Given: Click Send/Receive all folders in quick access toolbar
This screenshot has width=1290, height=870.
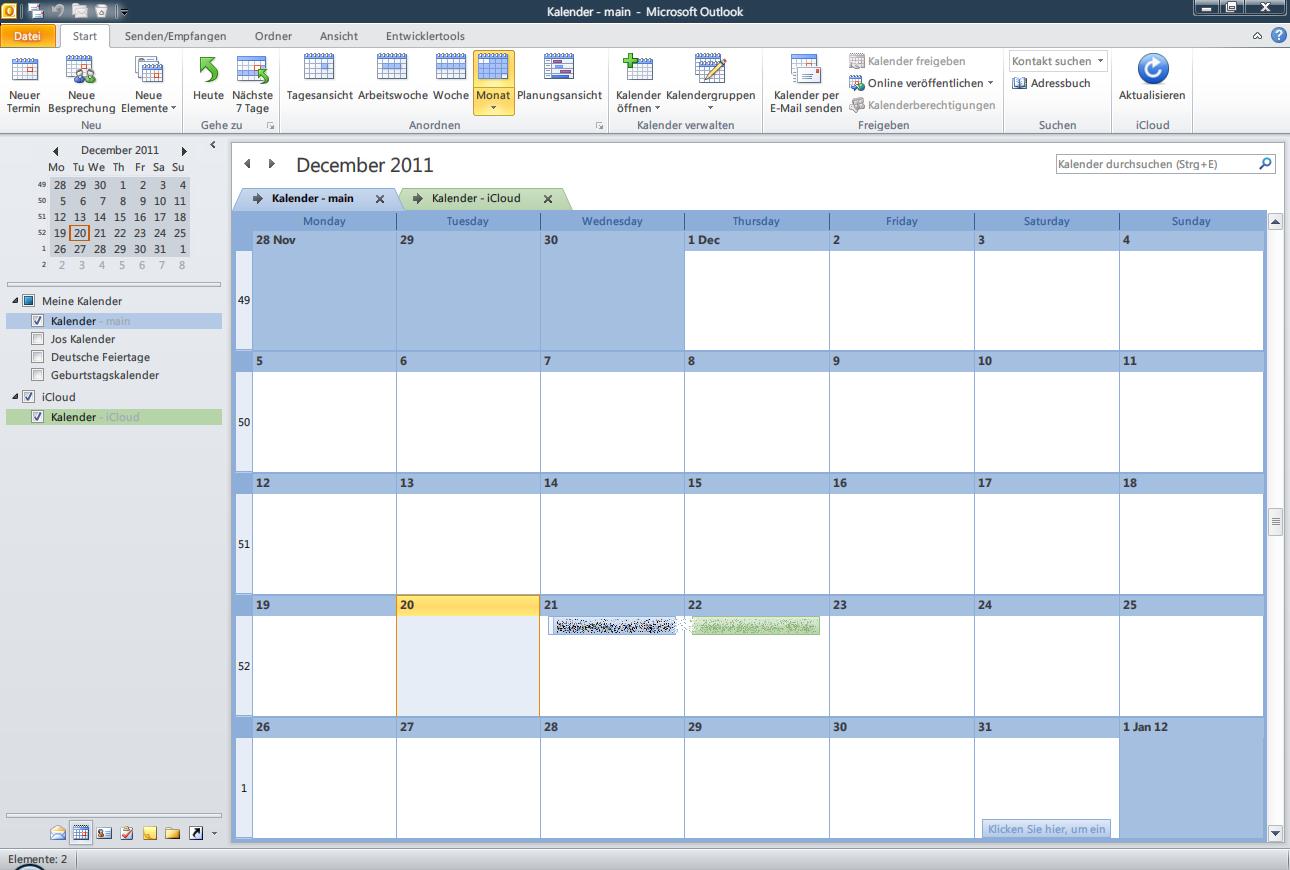Looking at the screenshot, I should pos(35,11).
